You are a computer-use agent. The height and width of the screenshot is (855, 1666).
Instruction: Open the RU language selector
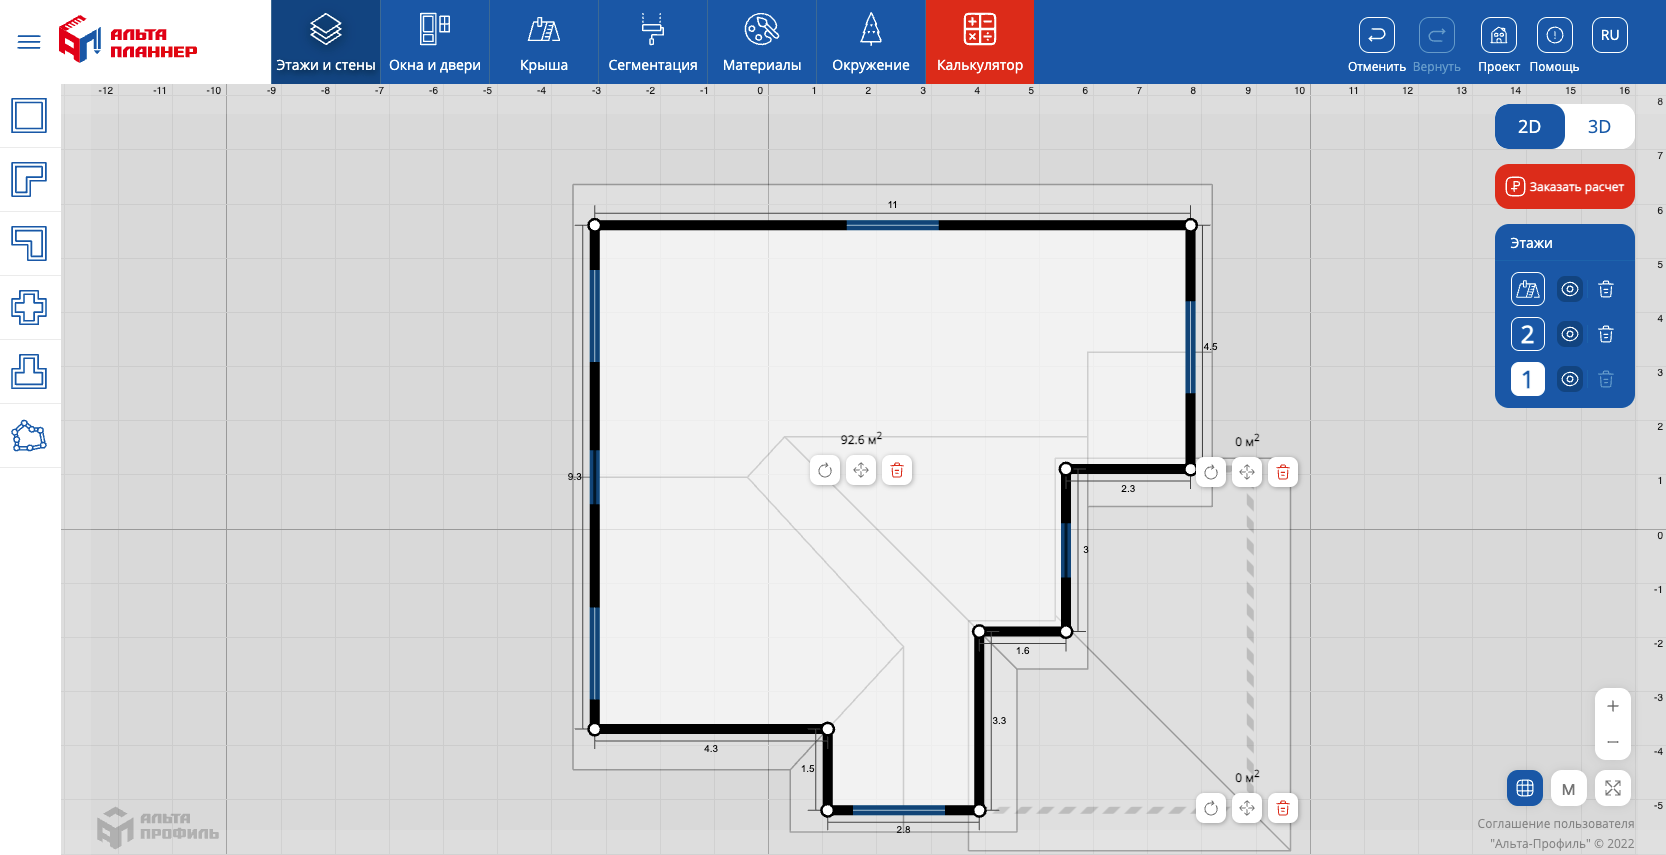(1609, 36)
